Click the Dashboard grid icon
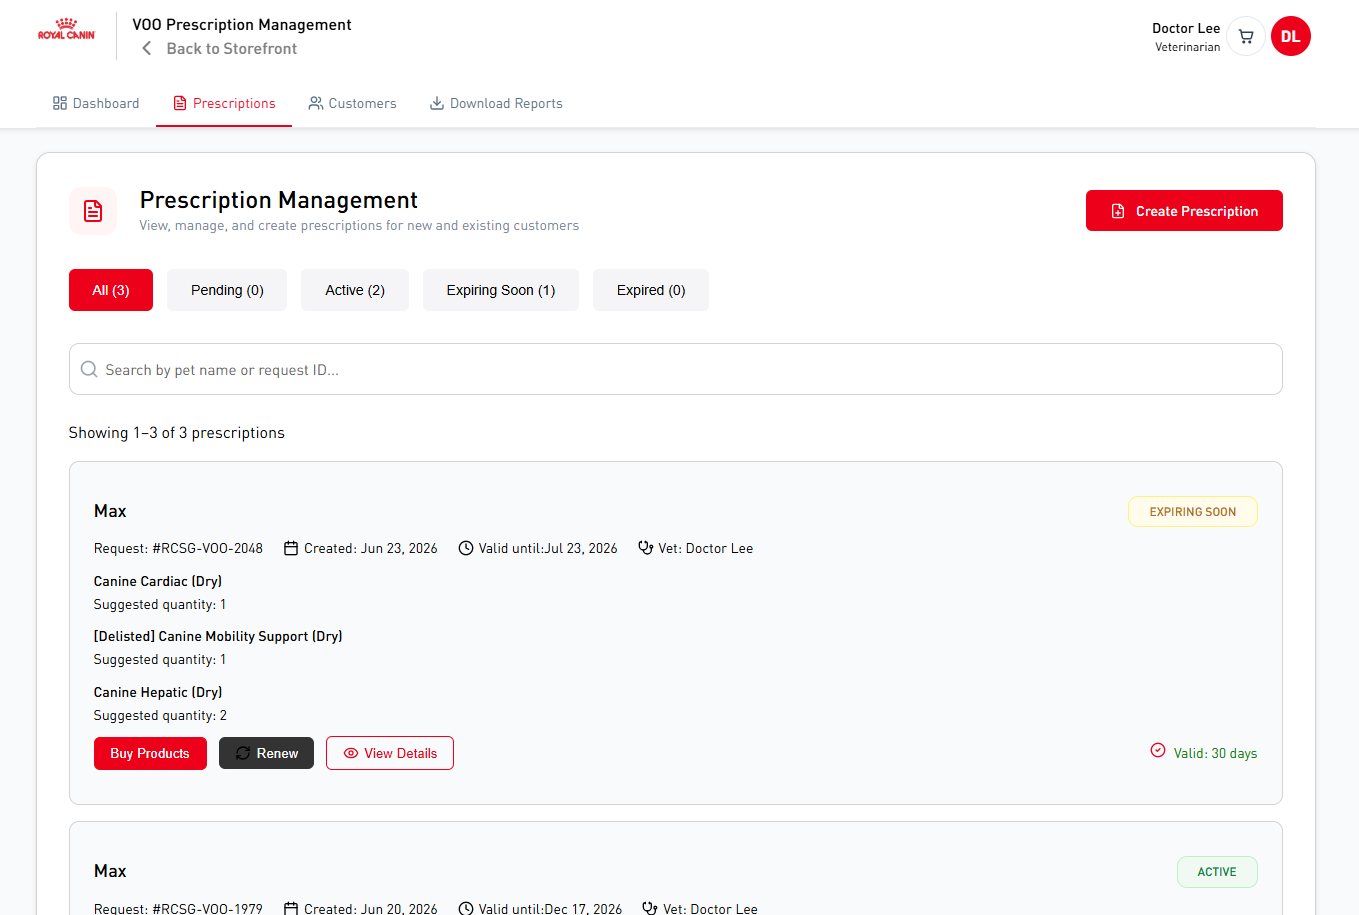Image resolution: width=1359 pixels, height=915 pixels. (x=60, y=103)
